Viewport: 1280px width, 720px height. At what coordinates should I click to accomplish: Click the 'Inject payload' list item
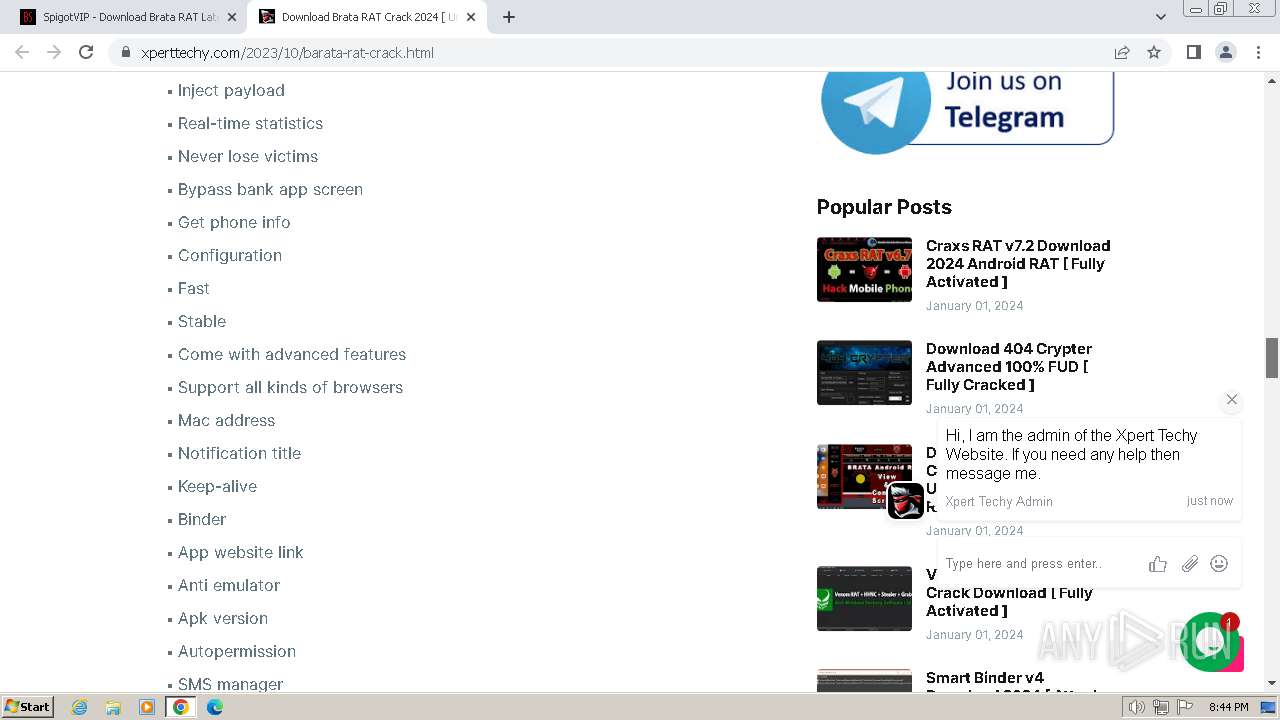point(231,90)
